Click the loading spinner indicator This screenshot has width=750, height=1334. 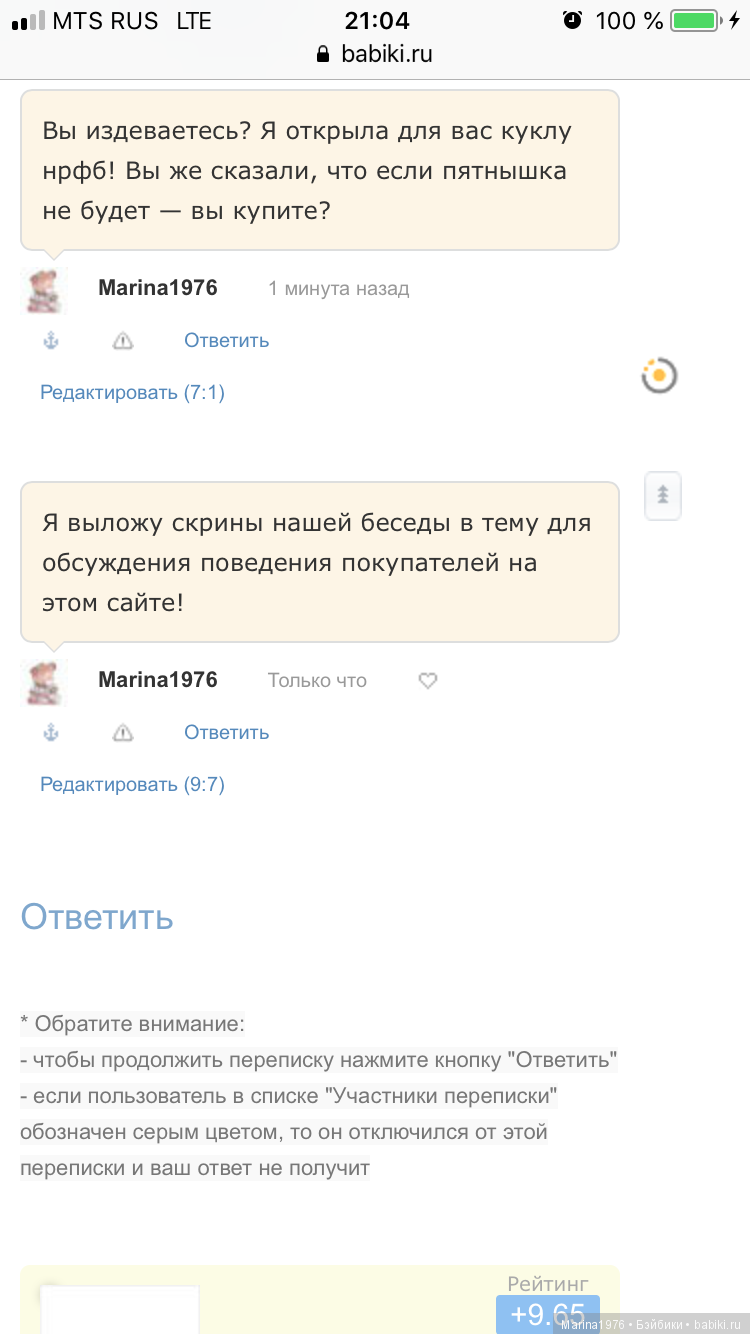pyautogui.click(x=659, y=375)
